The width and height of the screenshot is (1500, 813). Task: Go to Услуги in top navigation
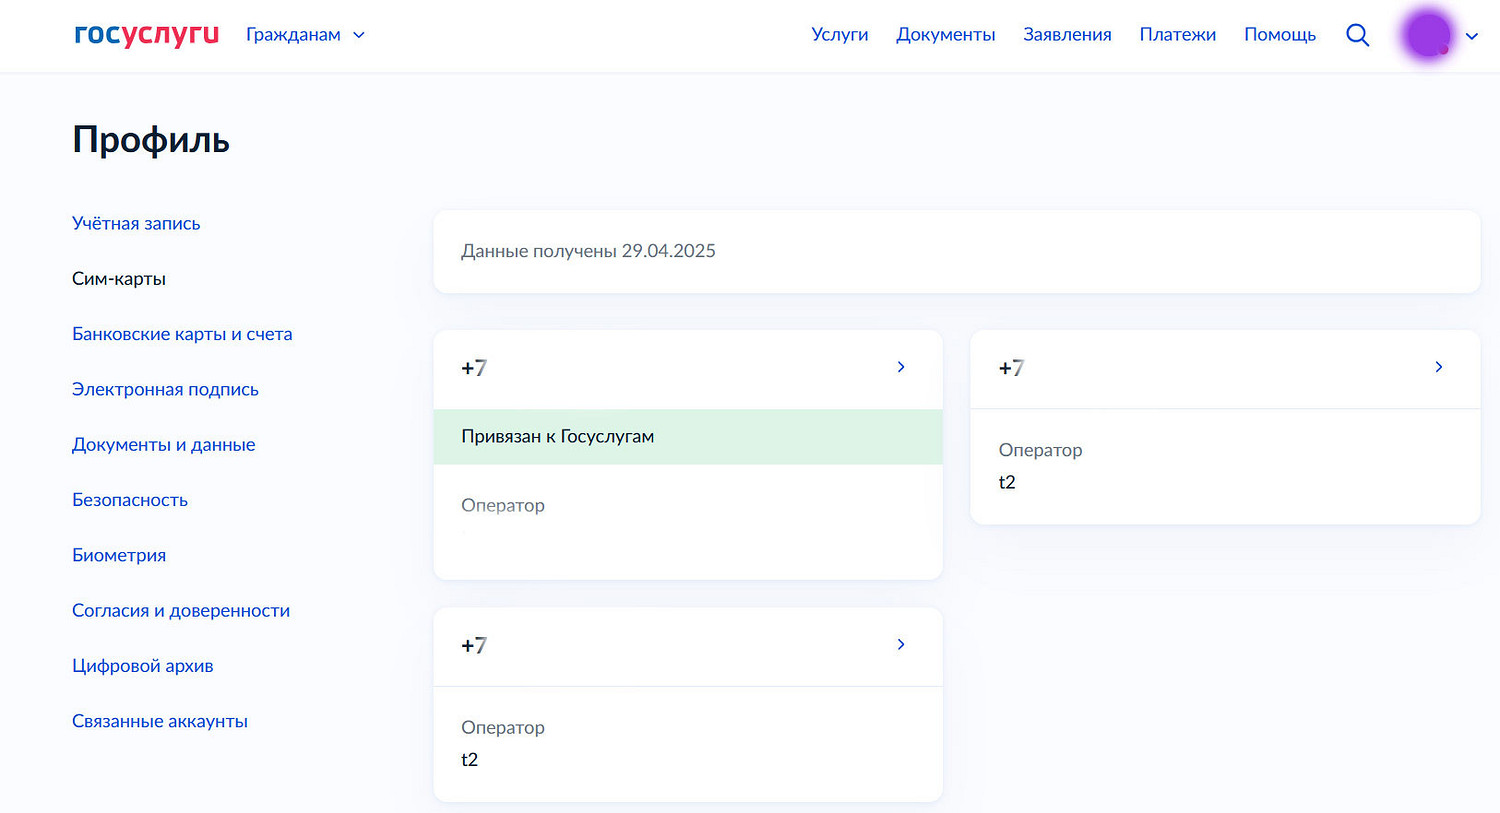coord(839,35)
